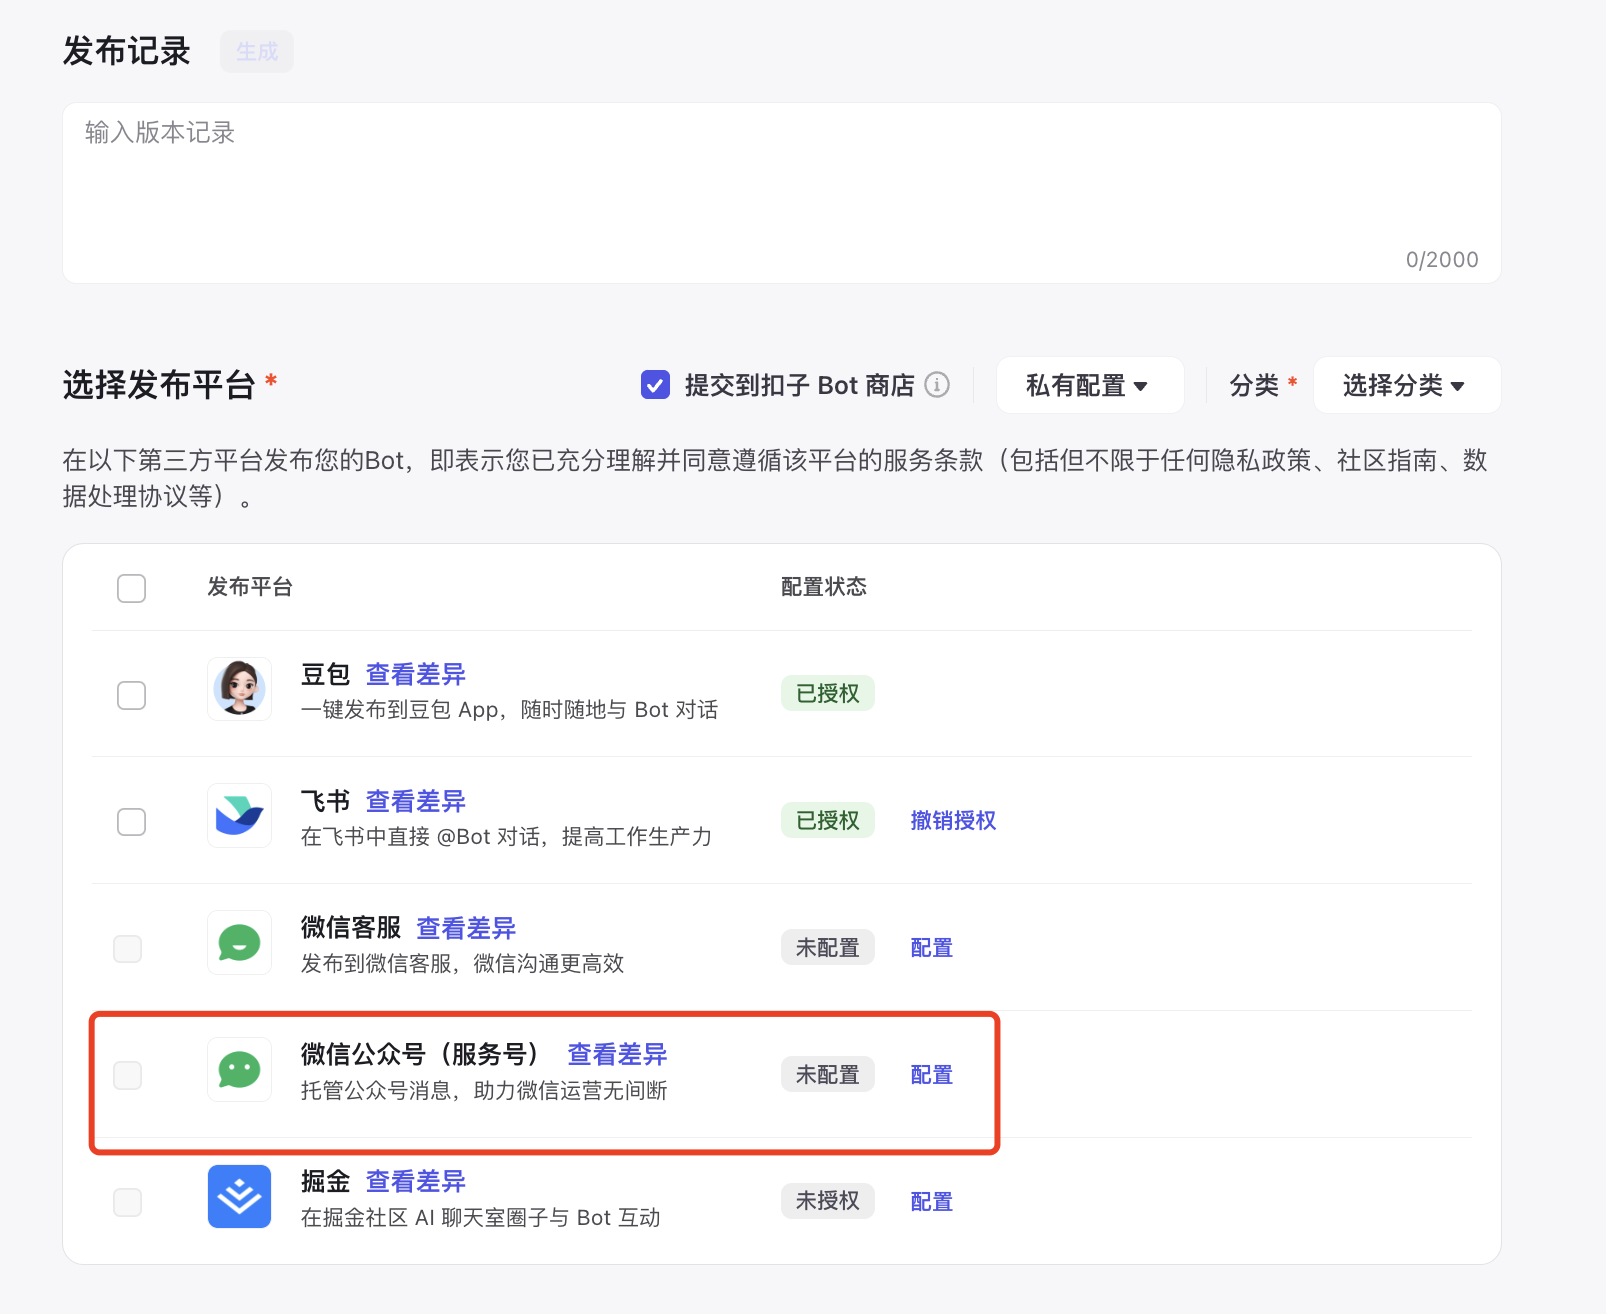Enable the checkbox for 飞书 platform
This screenshot has width=1606, height=1314.
pos(131,822)
